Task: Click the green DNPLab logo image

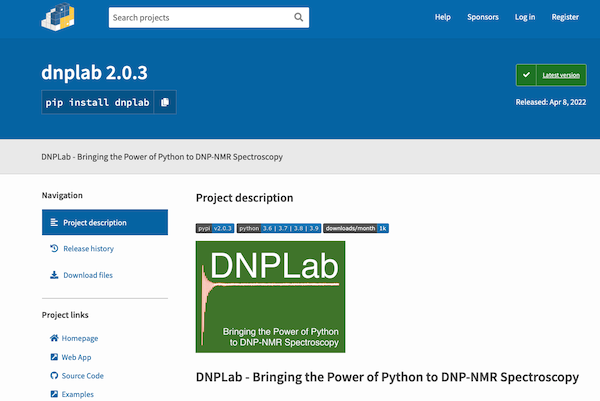Action: click(270, 297)
